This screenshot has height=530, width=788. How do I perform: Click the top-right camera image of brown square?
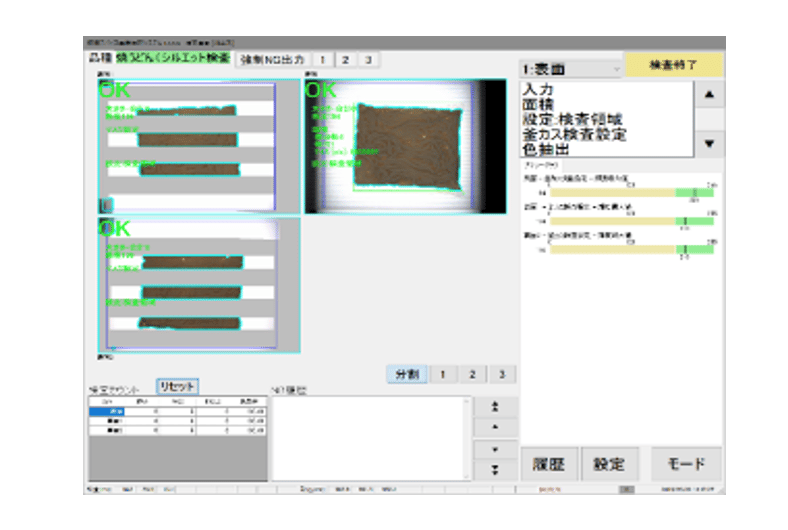(x=406, y=146)
